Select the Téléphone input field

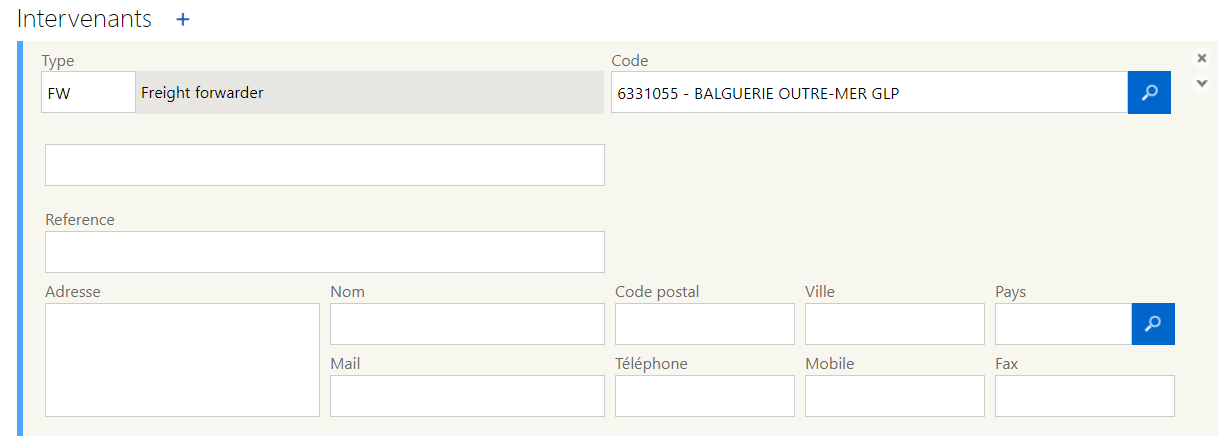[704, 396]
